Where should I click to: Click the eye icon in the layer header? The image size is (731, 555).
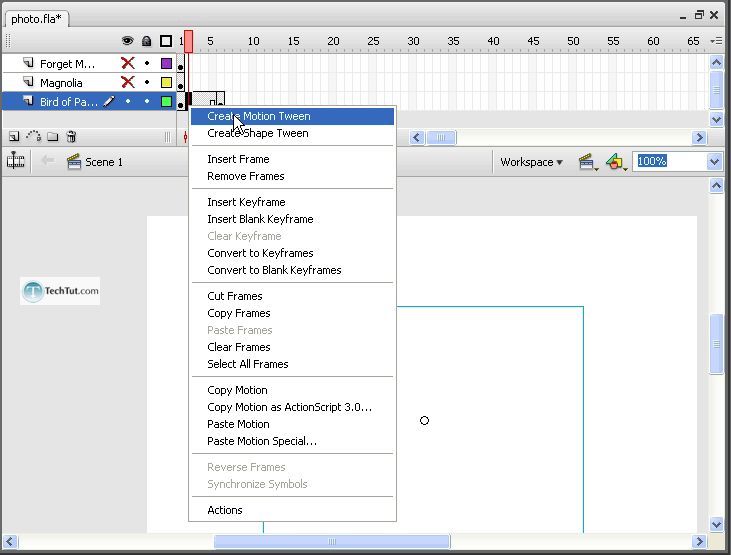127,41
